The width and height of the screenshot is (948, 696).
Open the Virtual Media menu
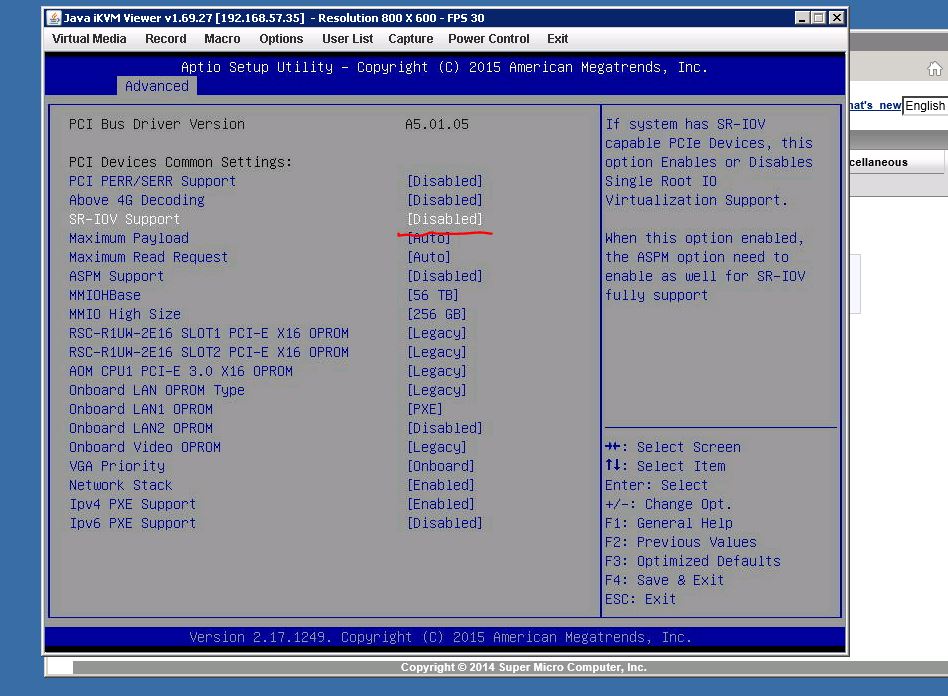pyautogui.click(x=89, y=39)
